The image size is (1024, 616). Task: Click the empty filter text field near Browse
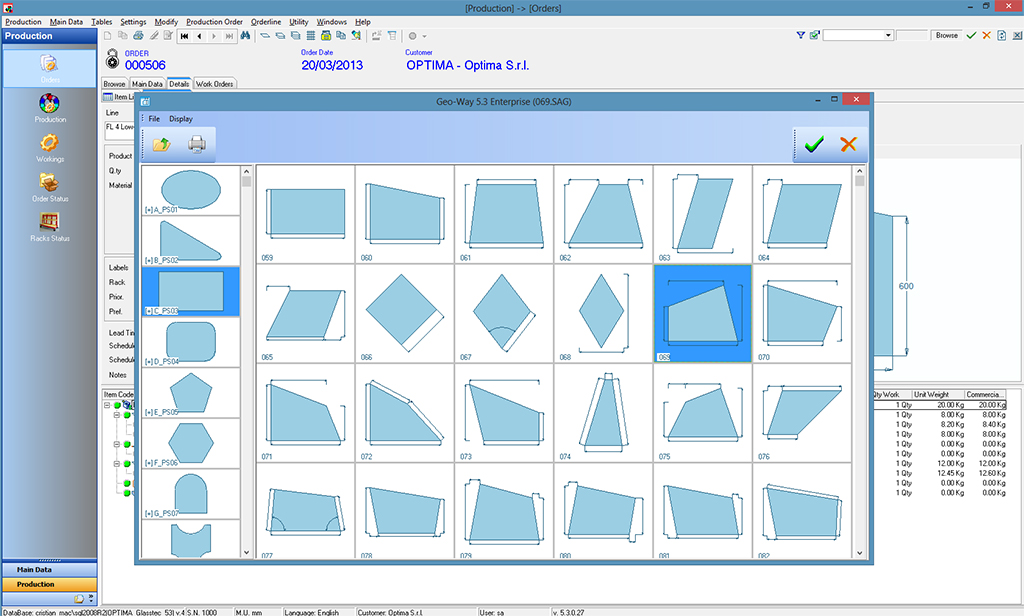[912, 35]
